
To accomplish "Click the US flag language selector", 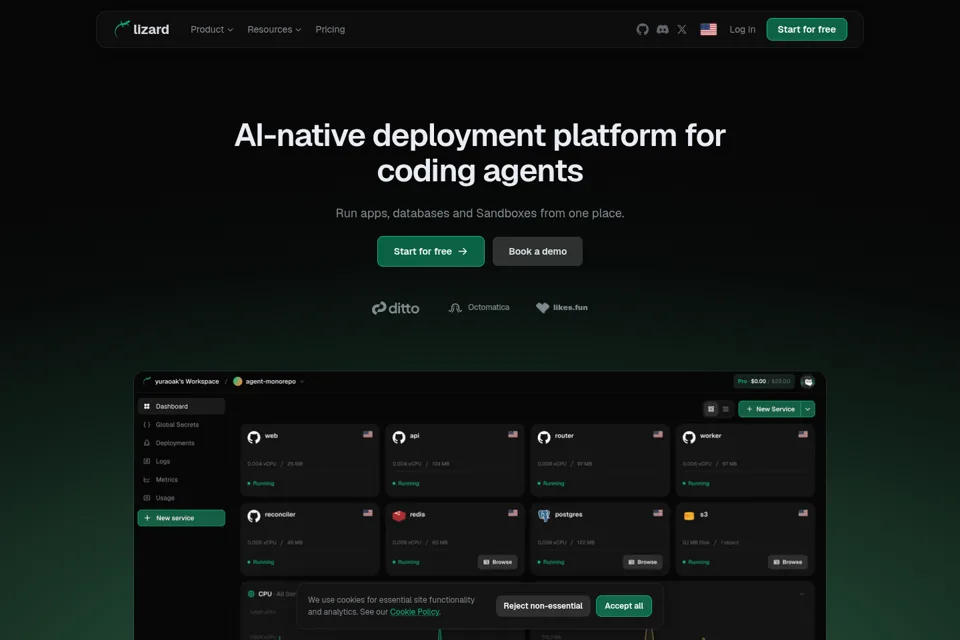I will tap(708, 29).
